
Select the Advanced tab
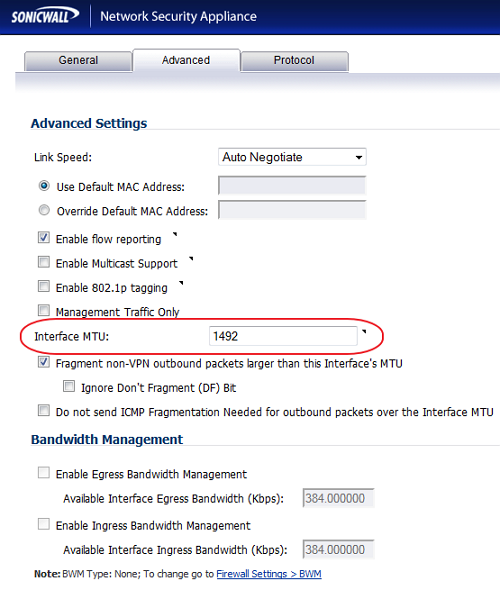click(x=186, y=60)
